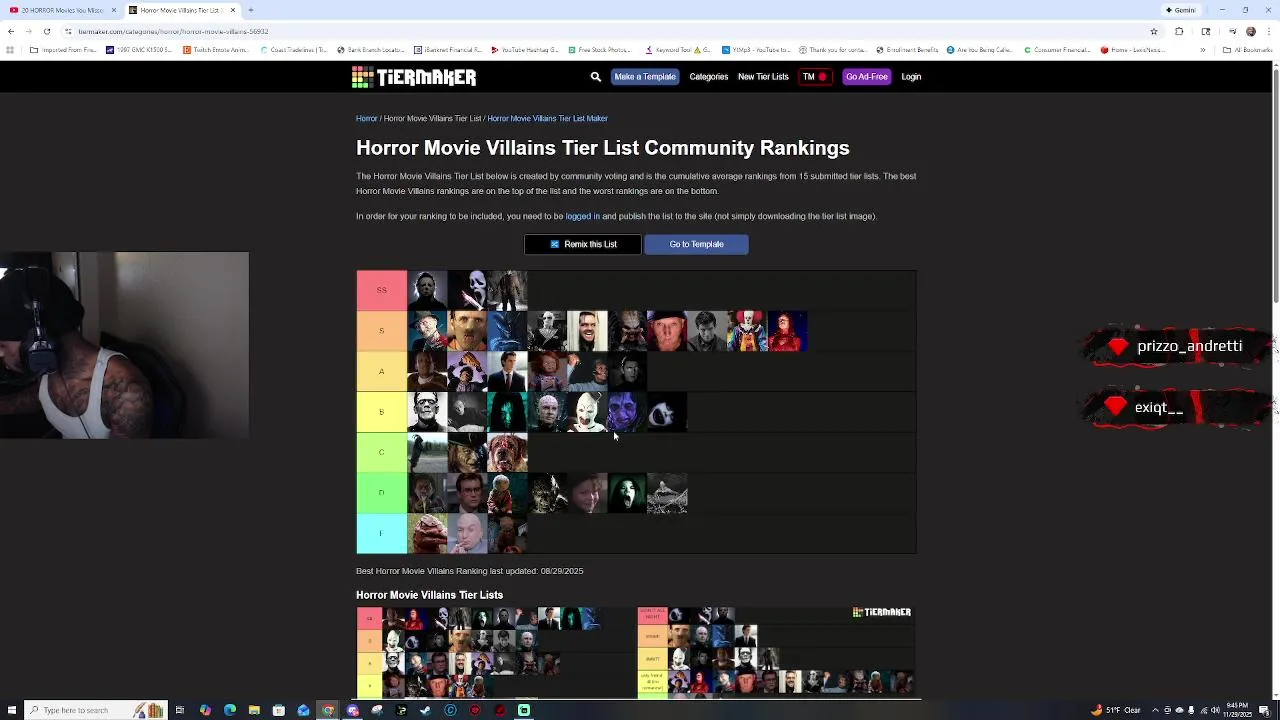
Task: Open first community tier list thumbnail
Action: pyautogui.click(x=495, y=652)
